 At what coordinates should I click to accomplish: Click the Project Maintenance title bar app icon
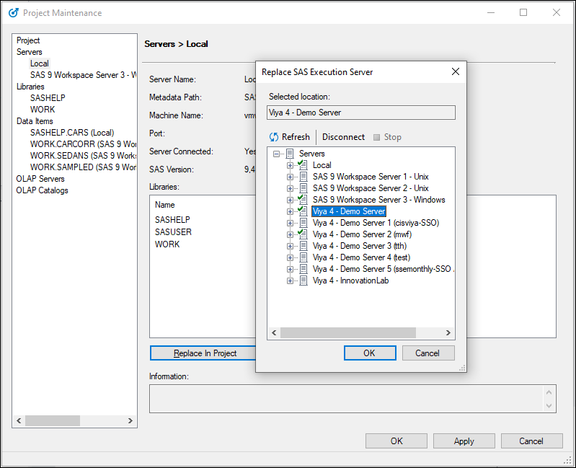(x=13, y=13)
